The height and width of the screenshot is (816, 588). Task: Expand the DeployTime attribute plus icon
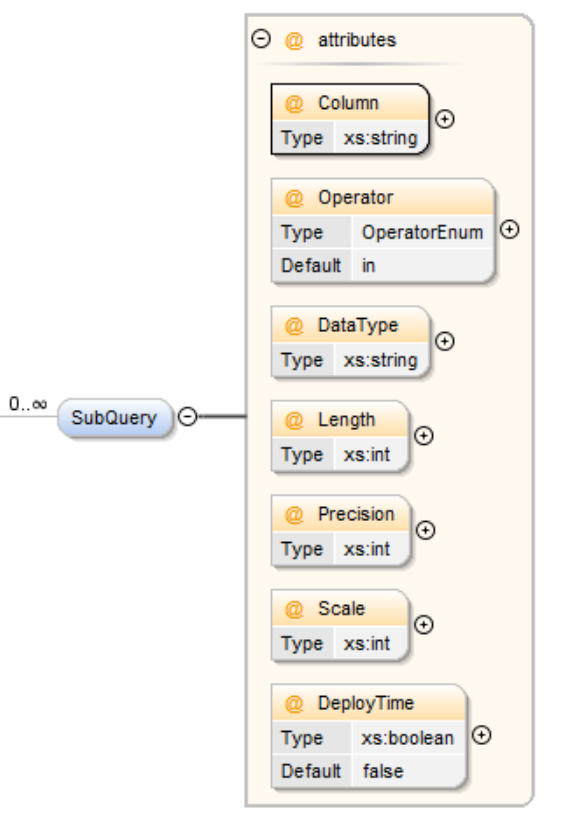point(481,735)
